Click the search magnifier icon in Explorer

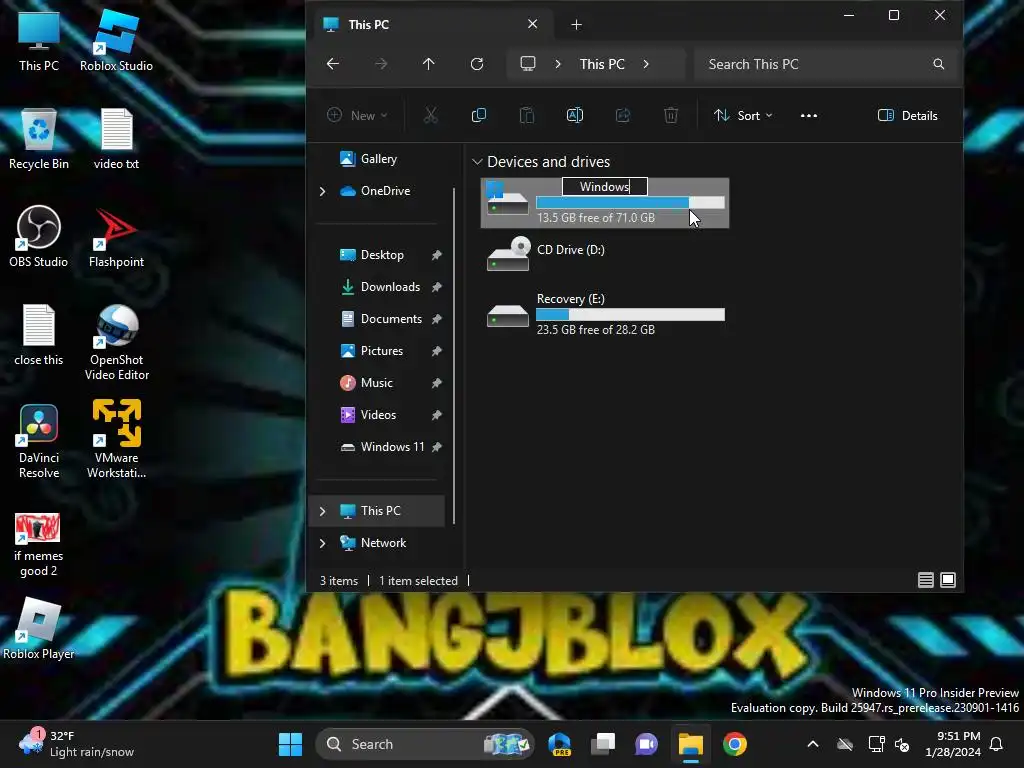(938, 64)
